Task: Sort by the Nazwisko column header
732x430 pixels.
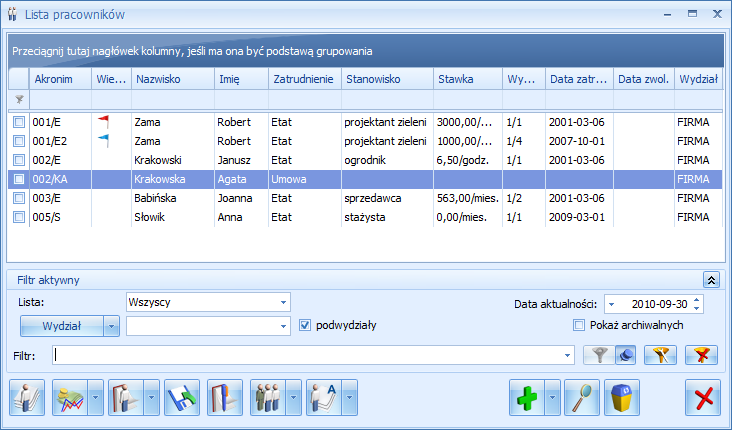Action: [x=173, y=79]
